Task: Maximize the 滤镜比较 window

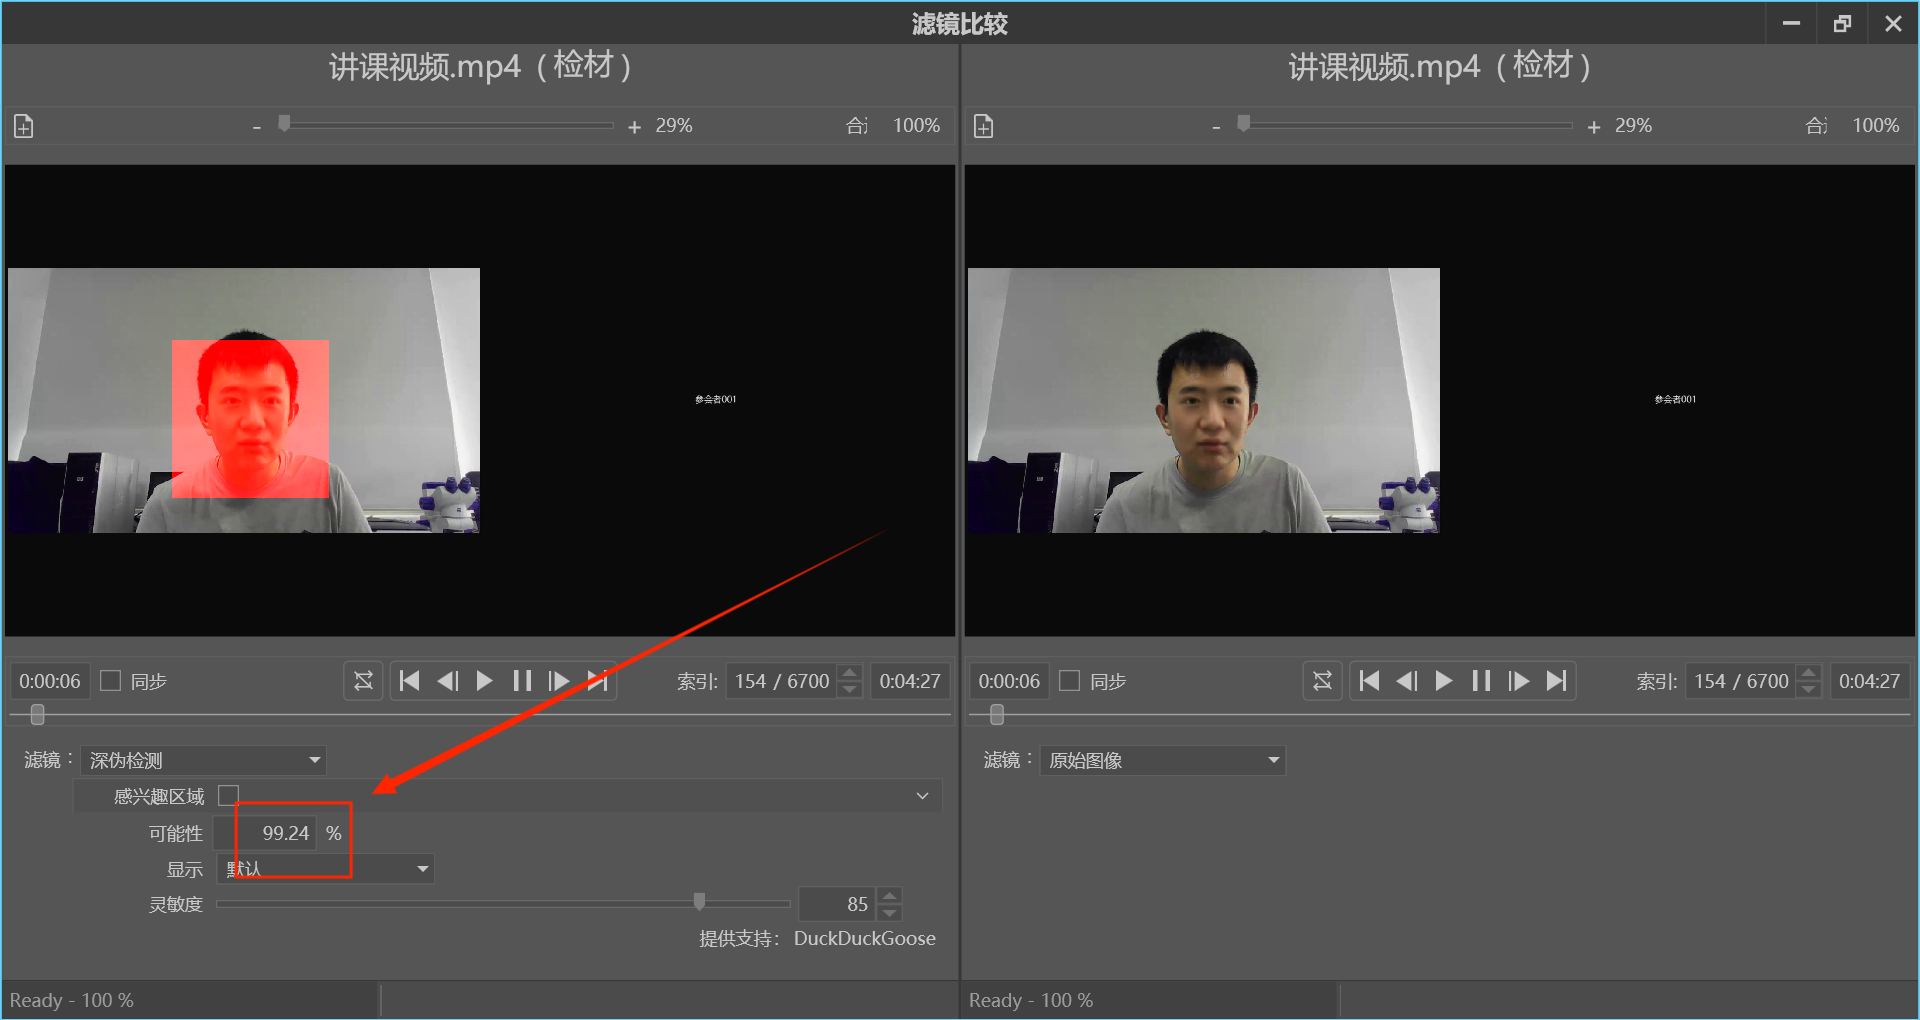Action: [x=1842, y=23]
